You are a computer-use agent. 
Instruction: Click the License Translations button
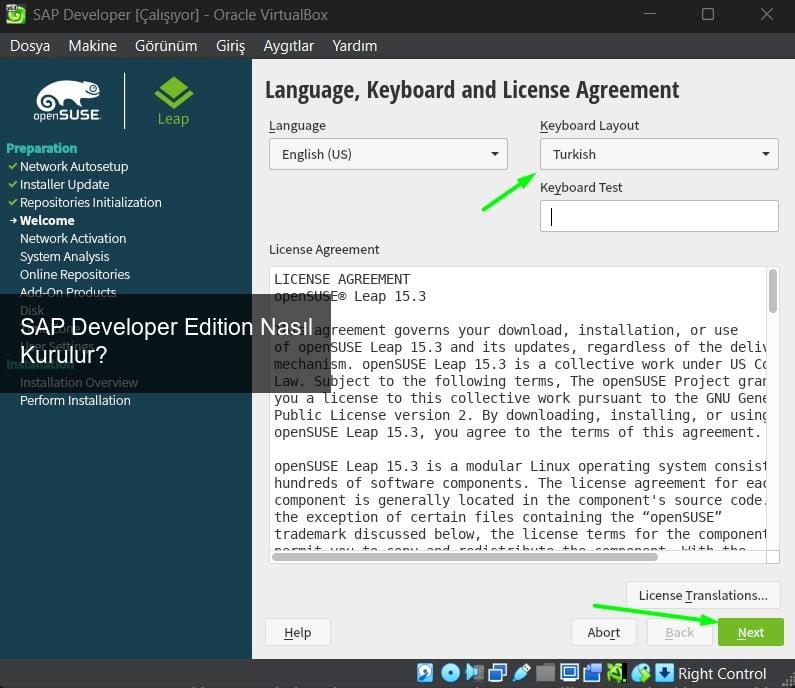tap(703, 595)
